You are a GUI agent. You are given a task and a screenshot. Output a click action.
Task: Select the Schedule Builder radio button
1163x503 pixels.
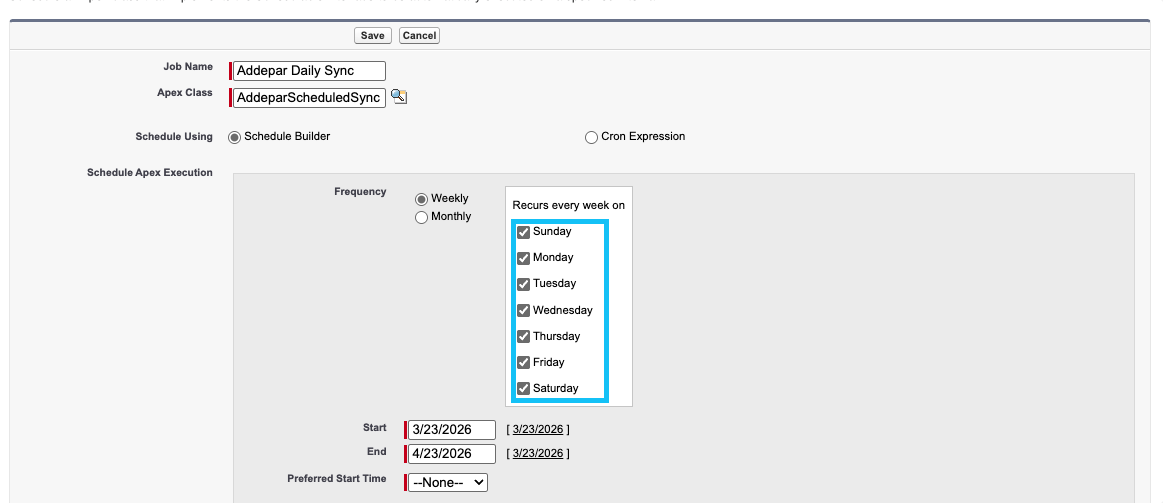click(234, 137)
